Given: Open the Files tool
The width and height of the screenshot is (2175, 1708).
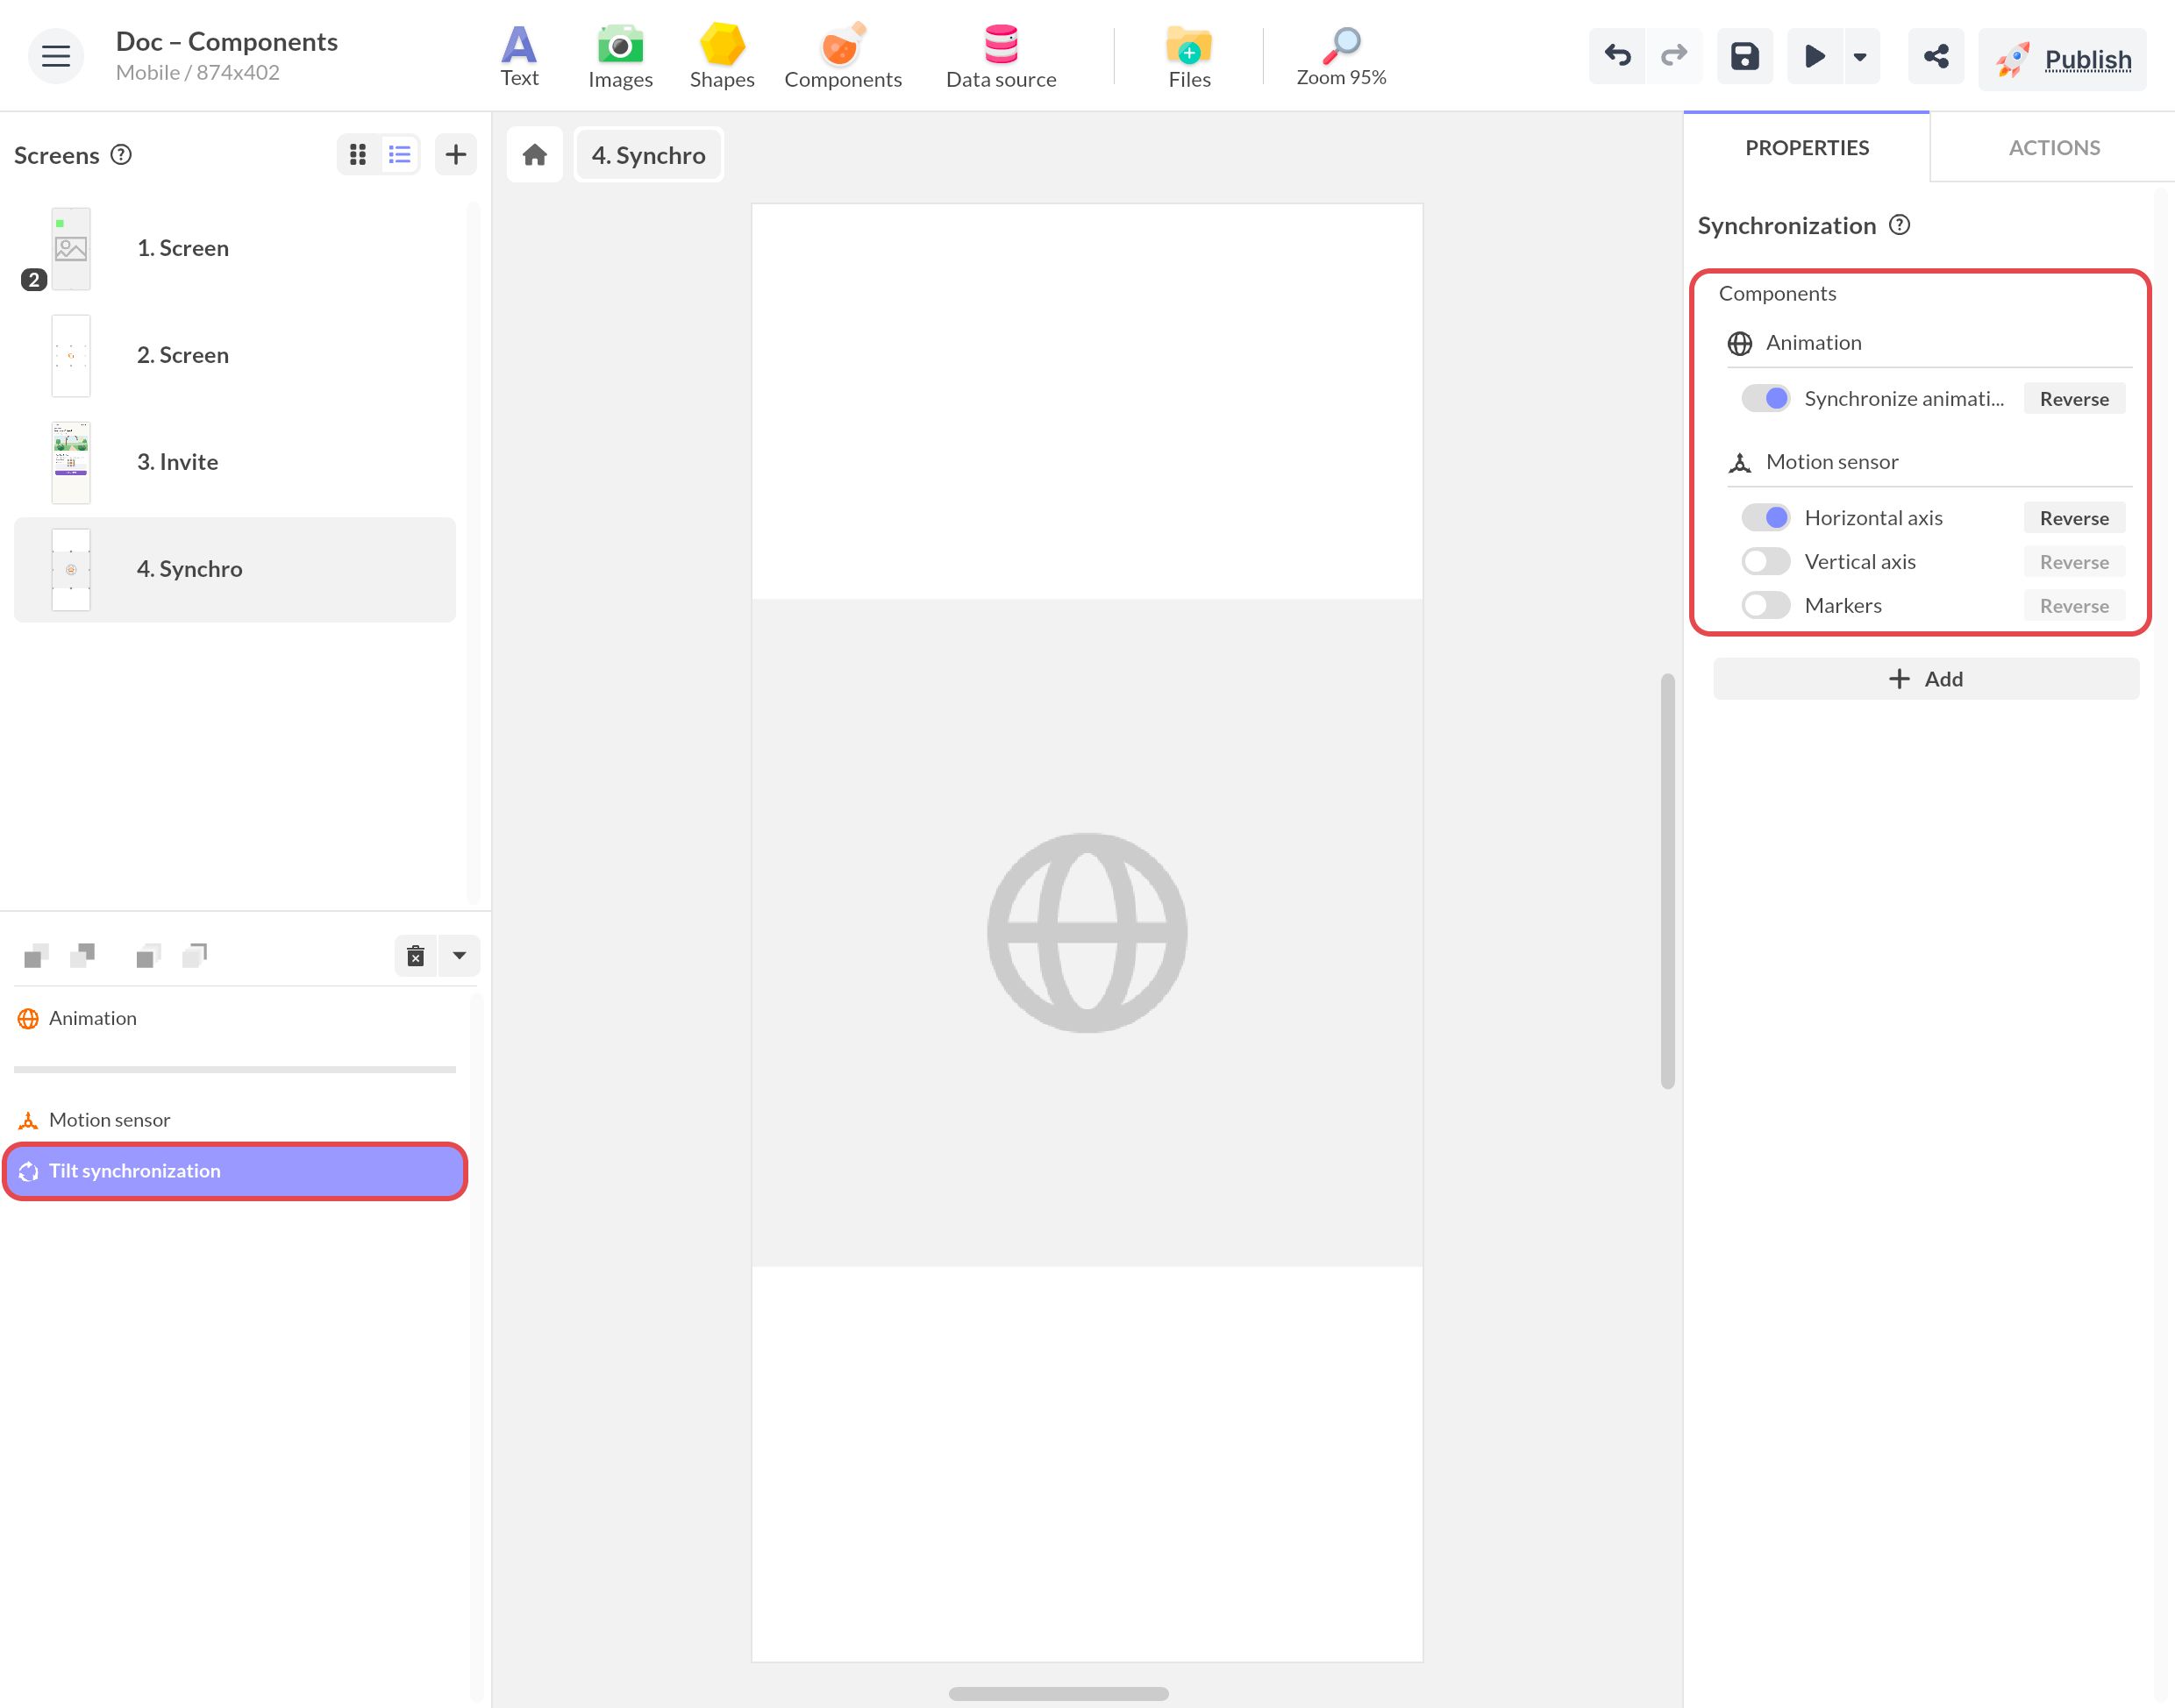Looking at the screenshot, I should [1189, 56].
